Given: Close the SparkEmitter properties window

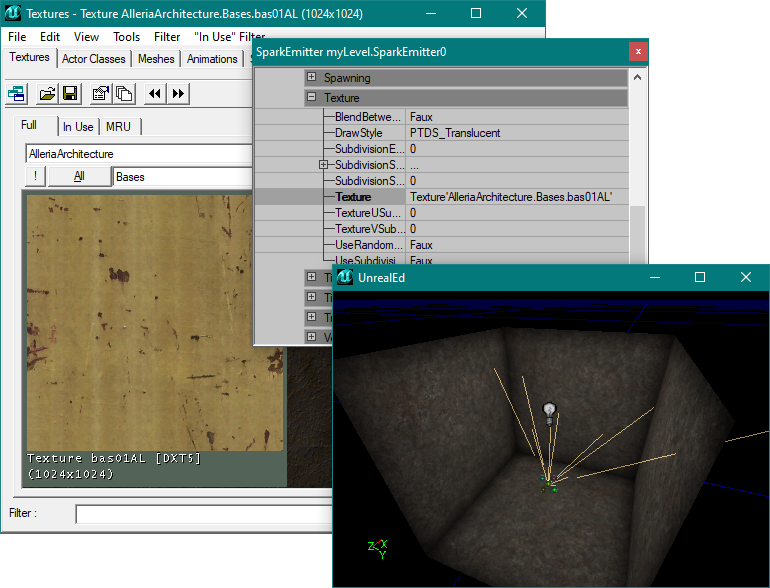Looking at the screenshot, I should [638, 51].
